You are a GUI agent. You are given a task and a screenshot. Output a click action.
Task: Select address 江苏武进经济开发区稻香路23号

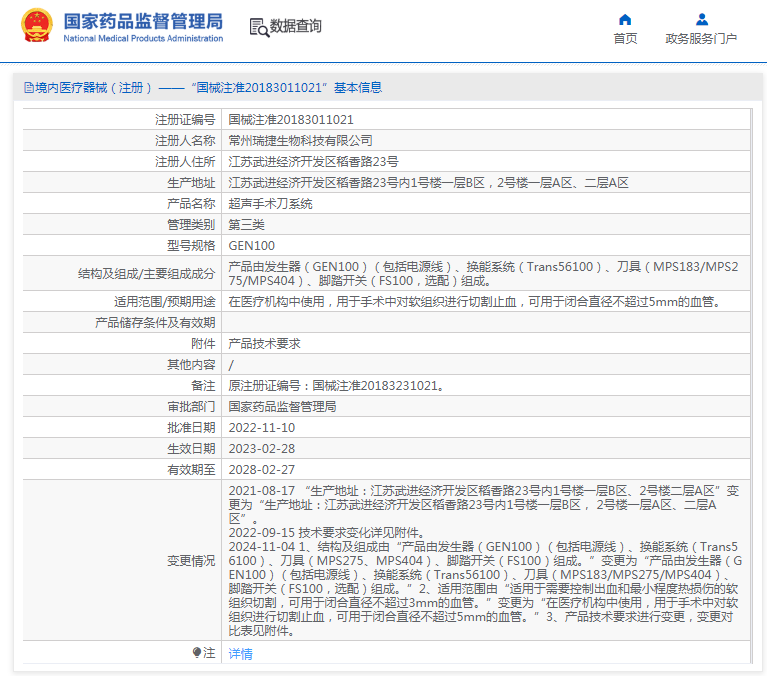tap(313, 162)
